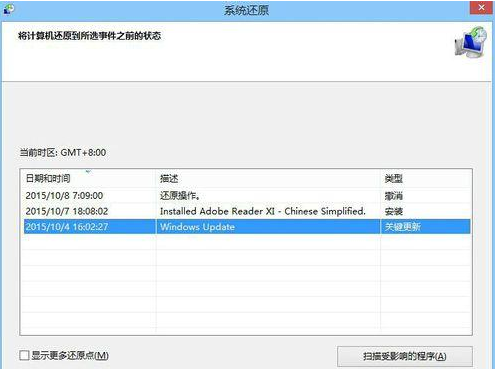Click 扫描受影响的程序(A) button
The image size is (495, 369).
[x=405, y=356]
